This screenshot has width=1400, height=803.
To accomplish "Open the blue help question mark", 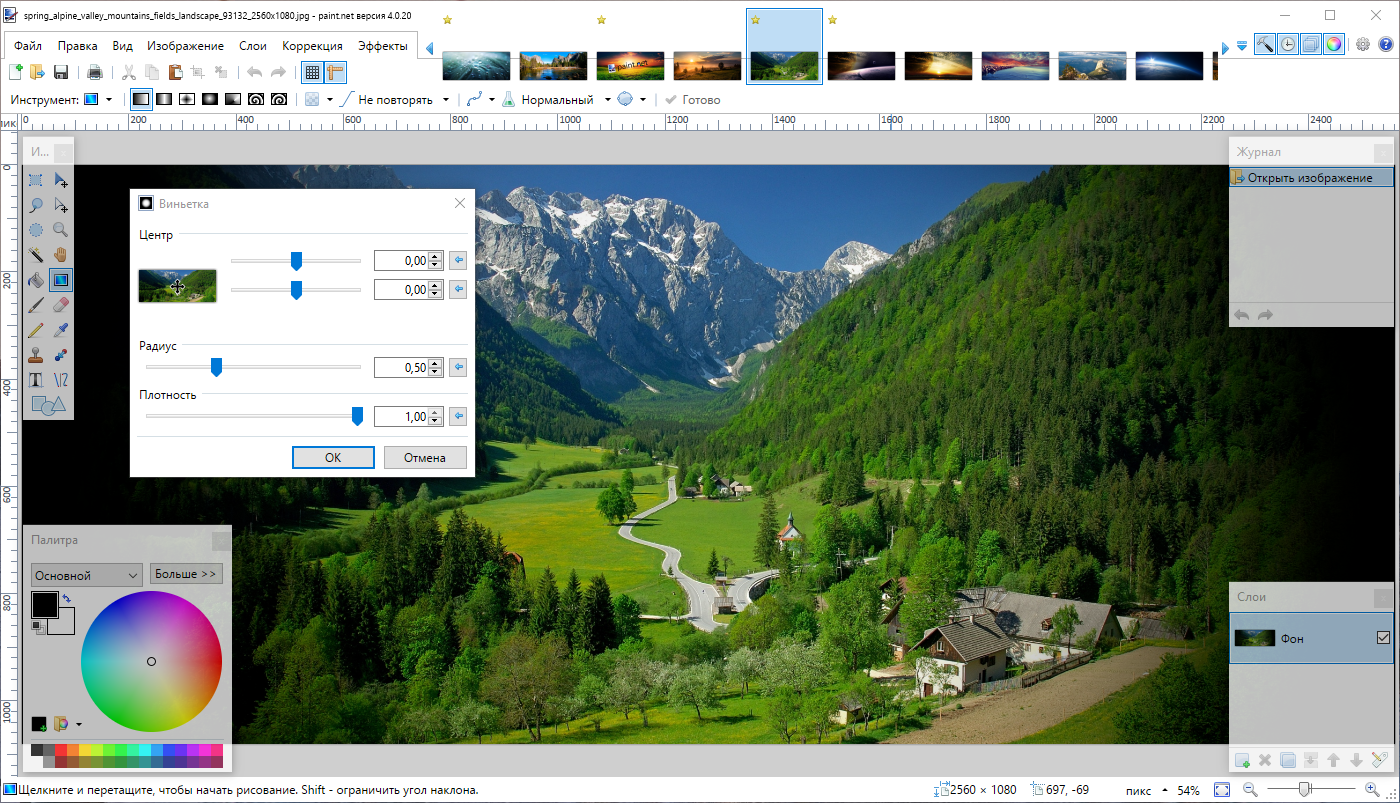I will point(1386,44).
